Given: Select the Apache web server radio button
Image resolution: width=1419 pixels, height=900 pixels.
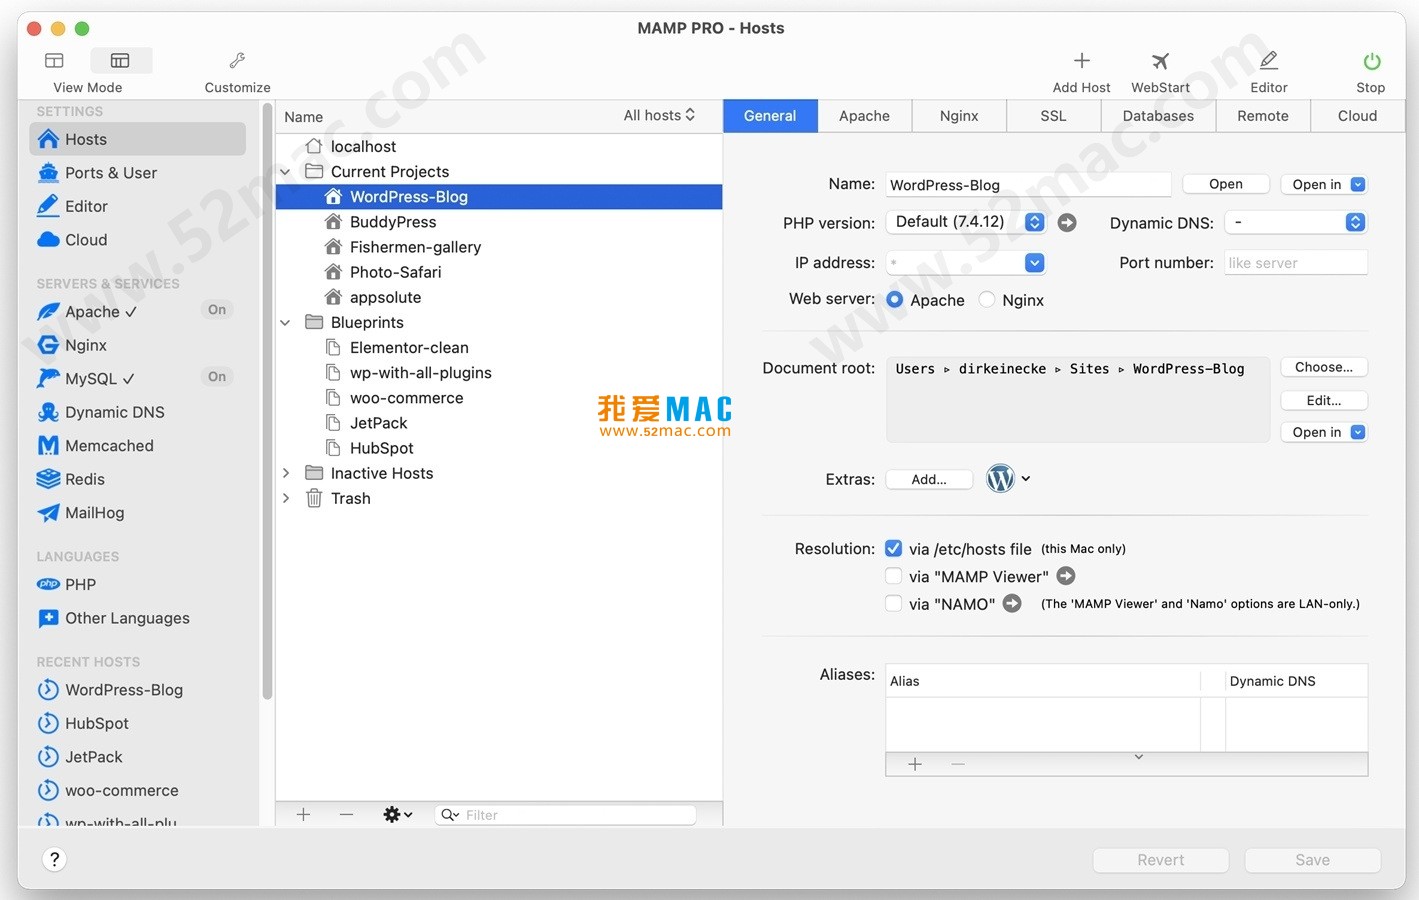Looking at the screenshot, I should pos(895,300).
